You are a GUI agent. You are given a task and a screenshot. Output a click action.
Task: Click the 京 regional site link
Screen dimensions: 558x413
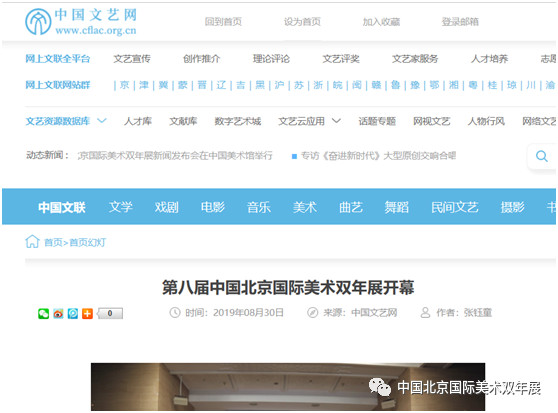click(125, 85)
